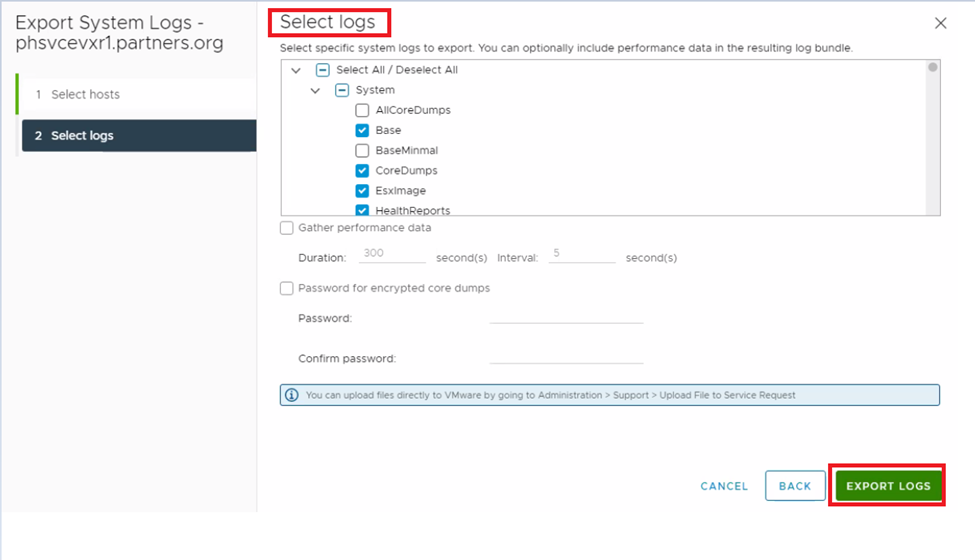Open step 2 Select logs

(82, 136)
